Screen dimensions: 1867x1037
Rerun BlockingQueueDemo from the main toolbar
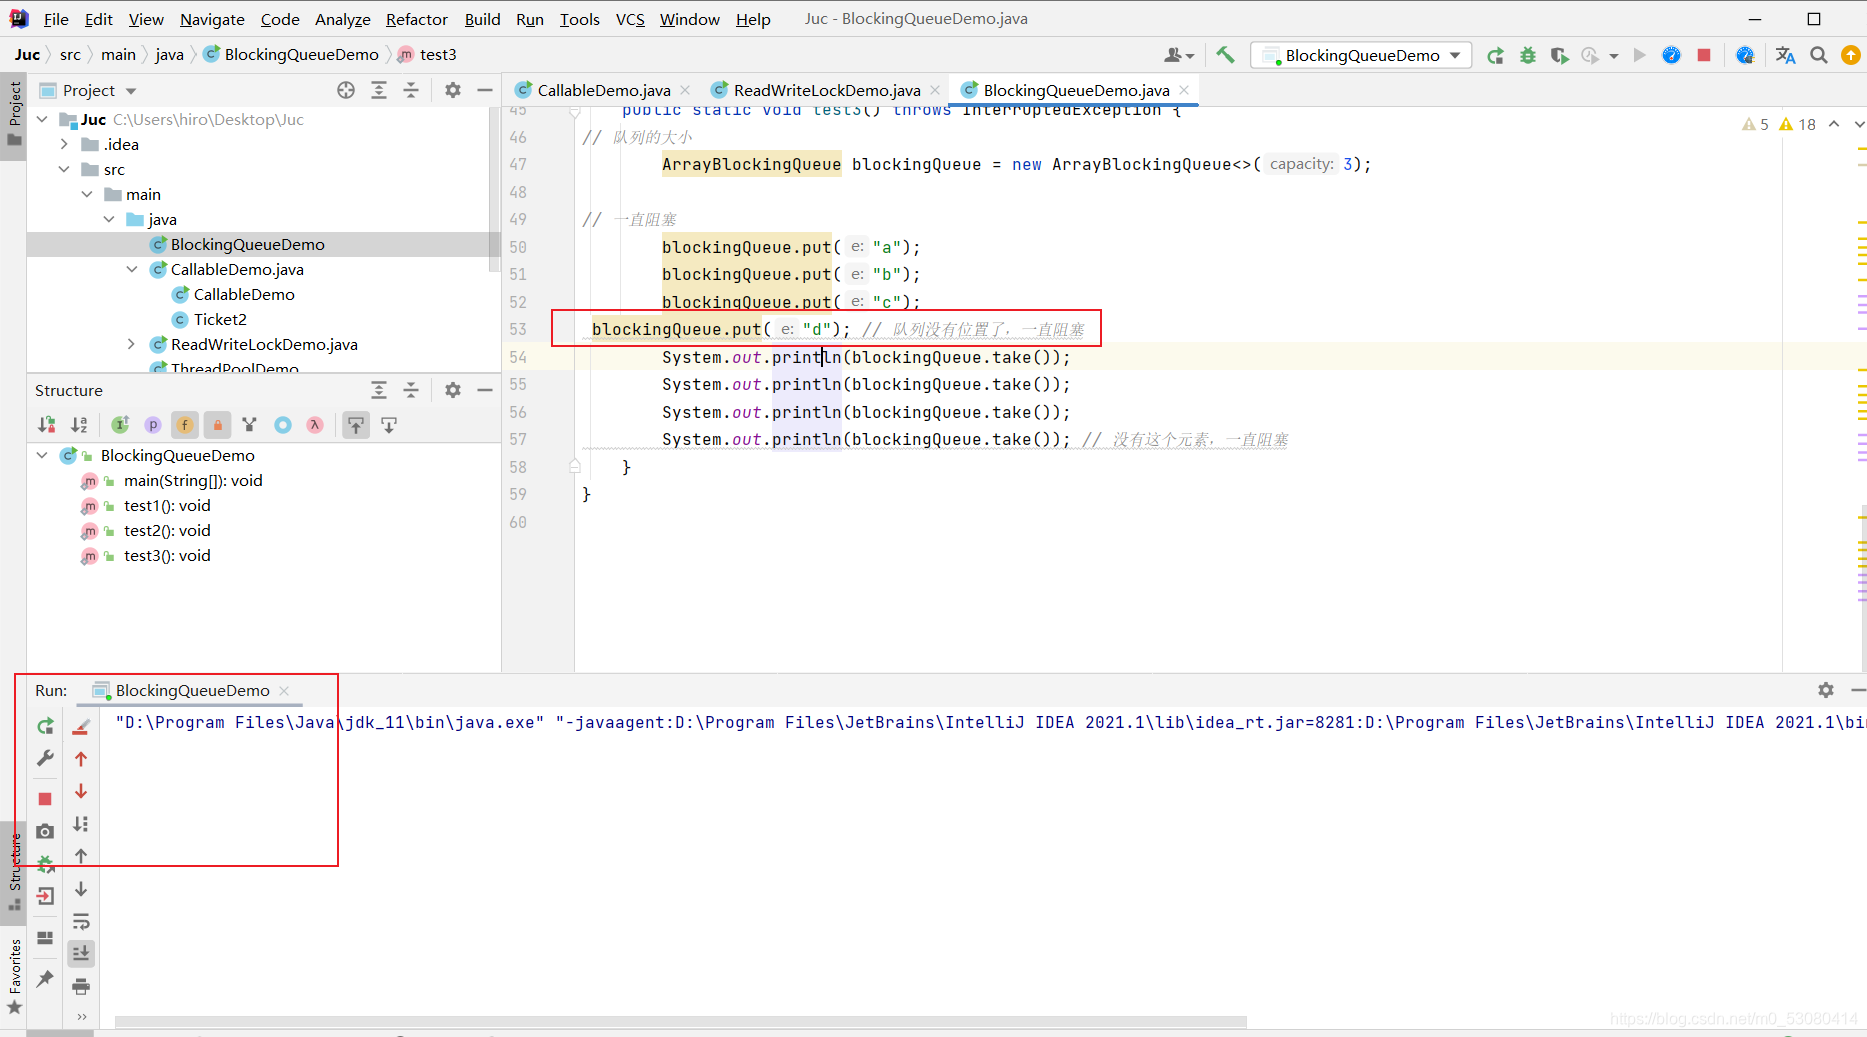[1495, 55]
